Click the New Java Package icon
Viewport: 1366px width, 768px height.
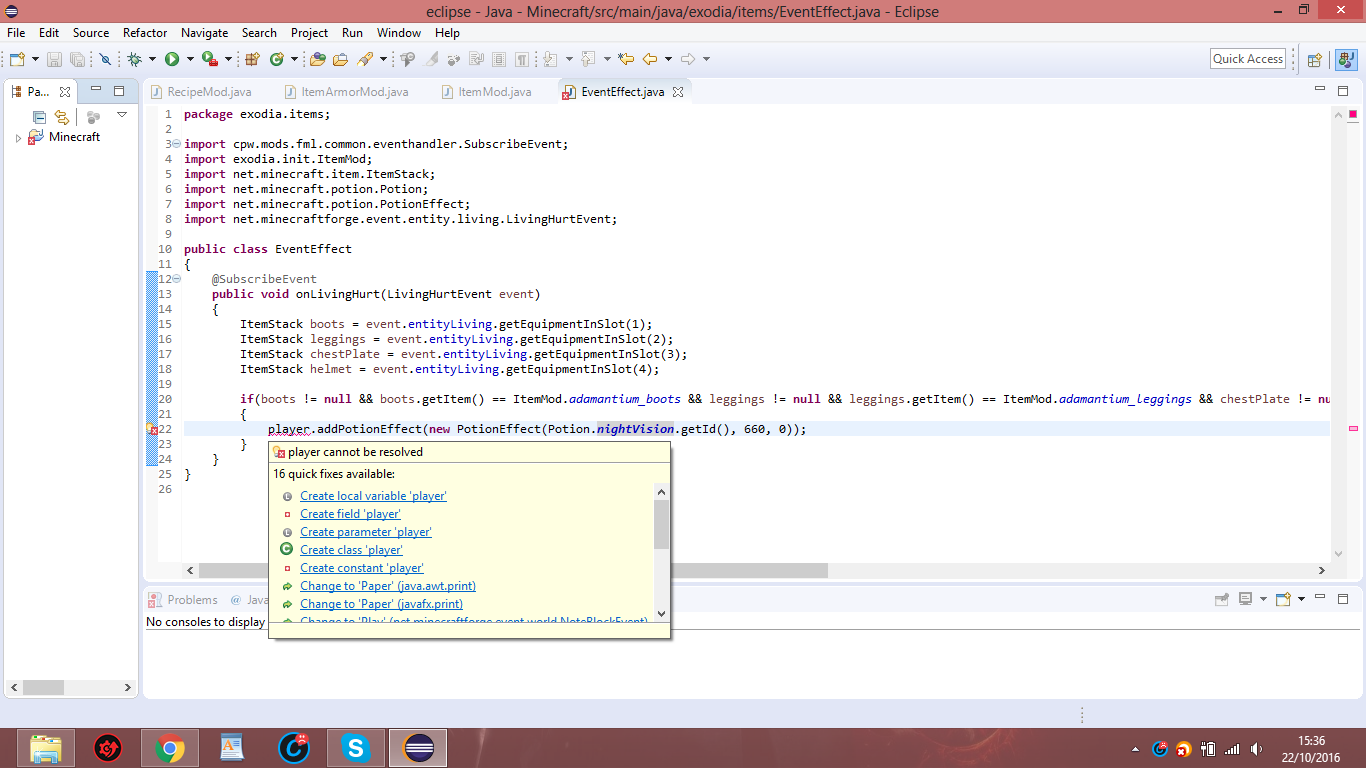(252, 60)
